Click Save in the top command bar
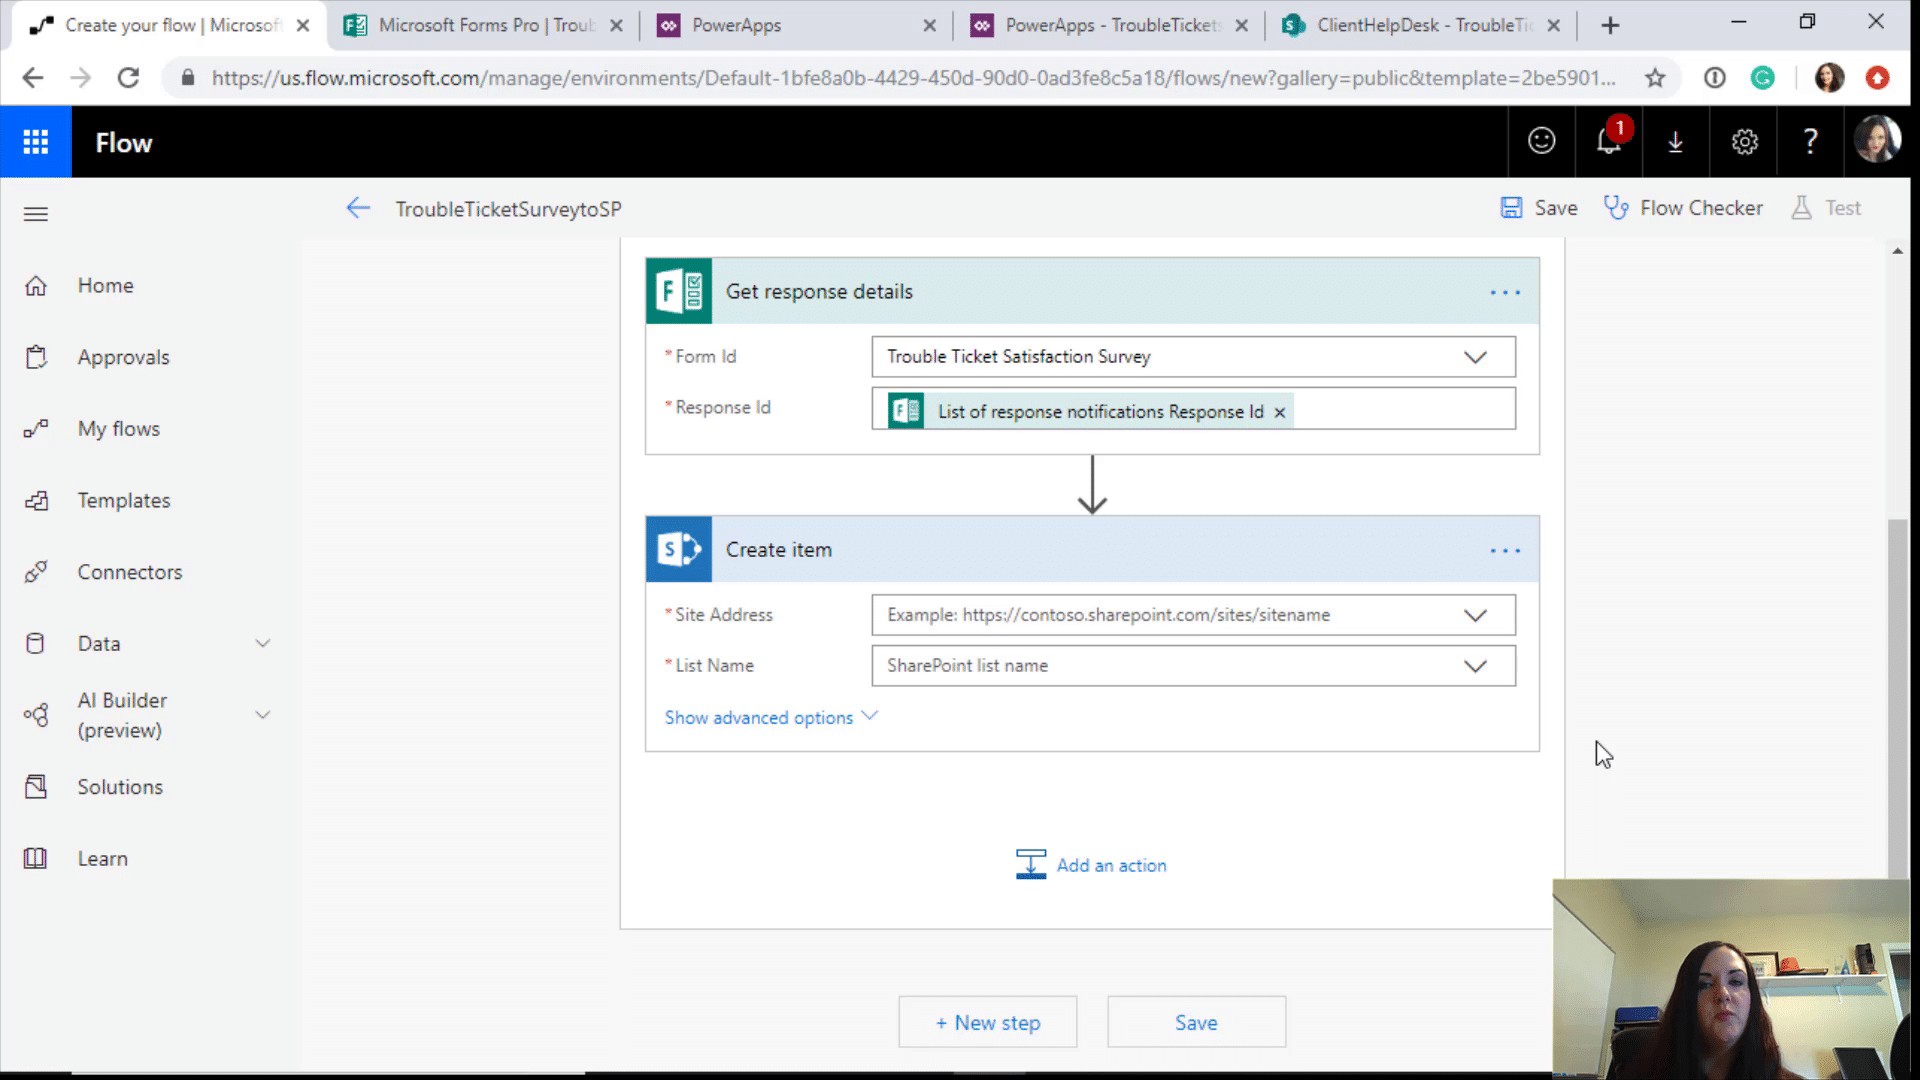1920x1080 pixels. pyautogui.click(x=1539, y=208)
